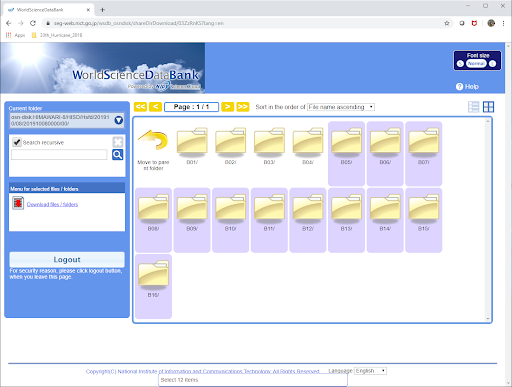
Task: Open the B03/ folder
Action: pos(269,142)
